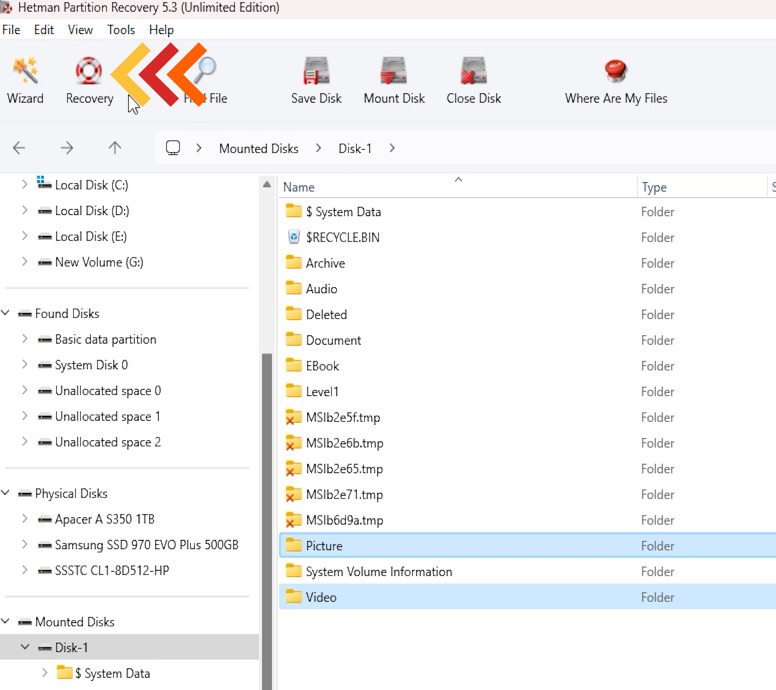The image size is (776, 690).
Task: Click the Close Disk icon
Action: point(474,71)
